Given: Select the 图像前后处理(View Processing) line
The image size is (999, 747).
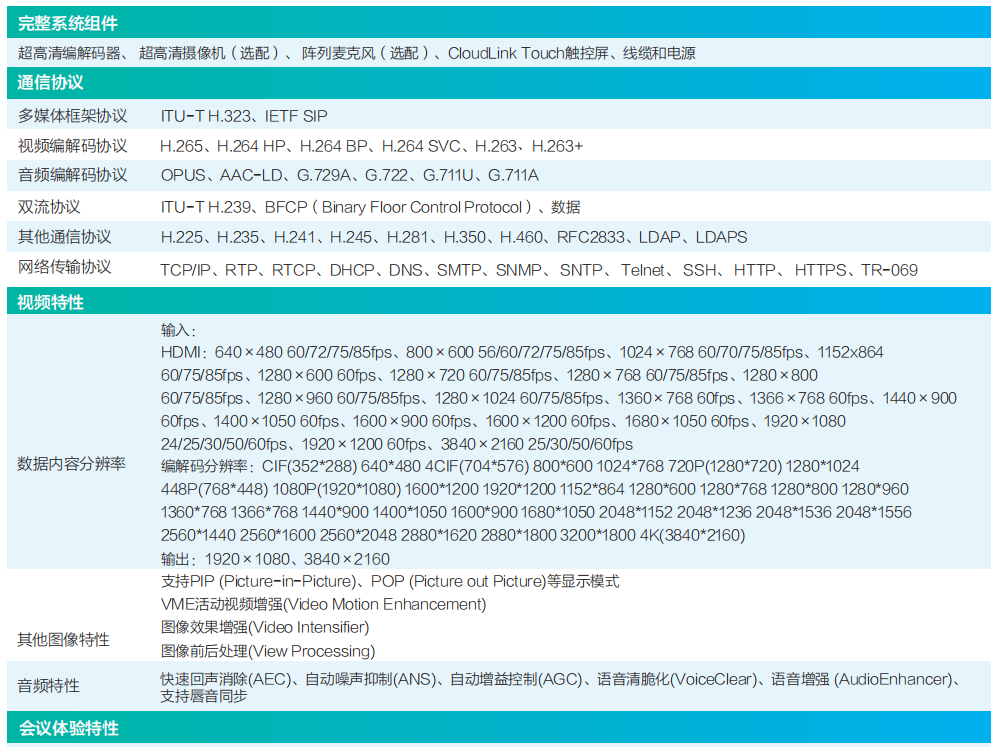Looking at the screenshot, I should pos(268,651).
